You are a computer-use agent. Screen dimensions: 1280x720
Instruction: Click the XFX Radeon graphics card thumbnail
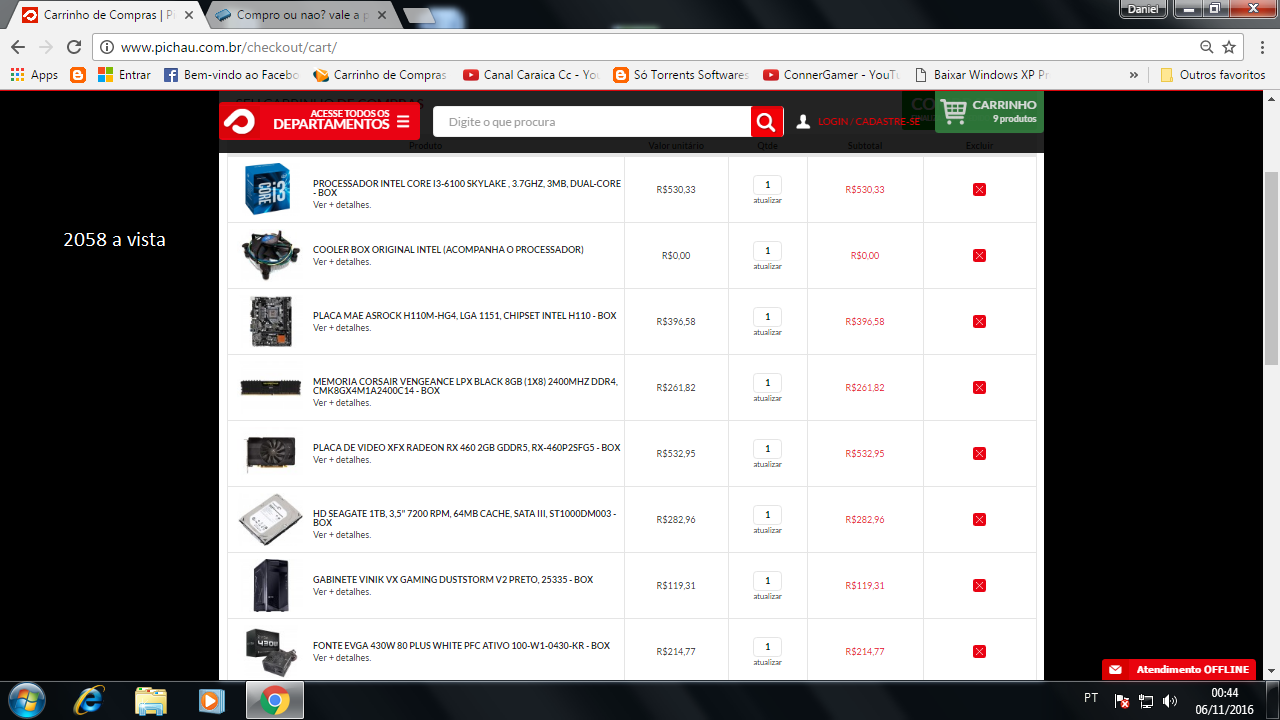[x=270, y=454]
